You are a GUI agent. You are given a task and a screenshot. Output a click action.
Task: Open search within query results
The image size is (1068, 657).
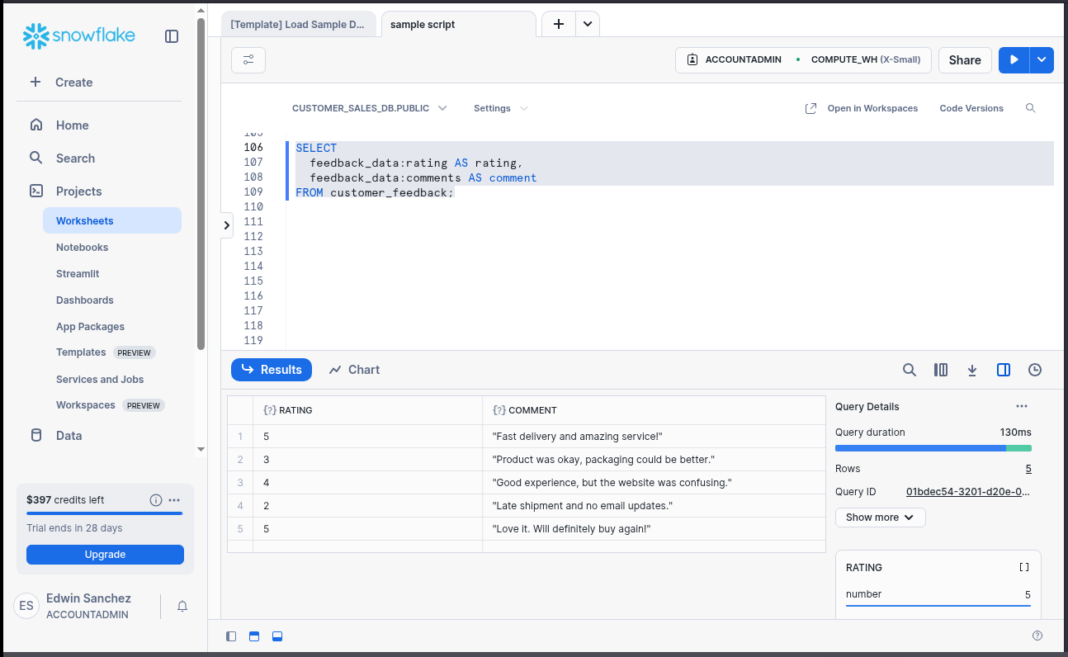click(x=909, y=369)
